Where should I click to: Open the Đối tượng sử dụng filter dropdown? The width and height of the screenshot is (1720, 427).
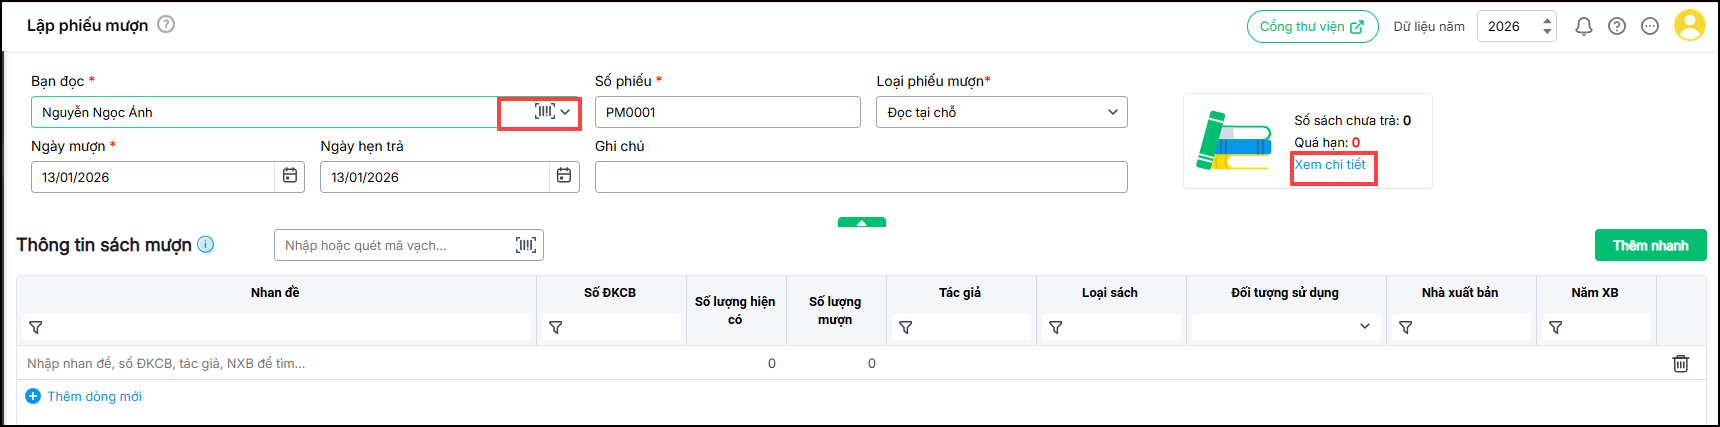pos(1365,327)
